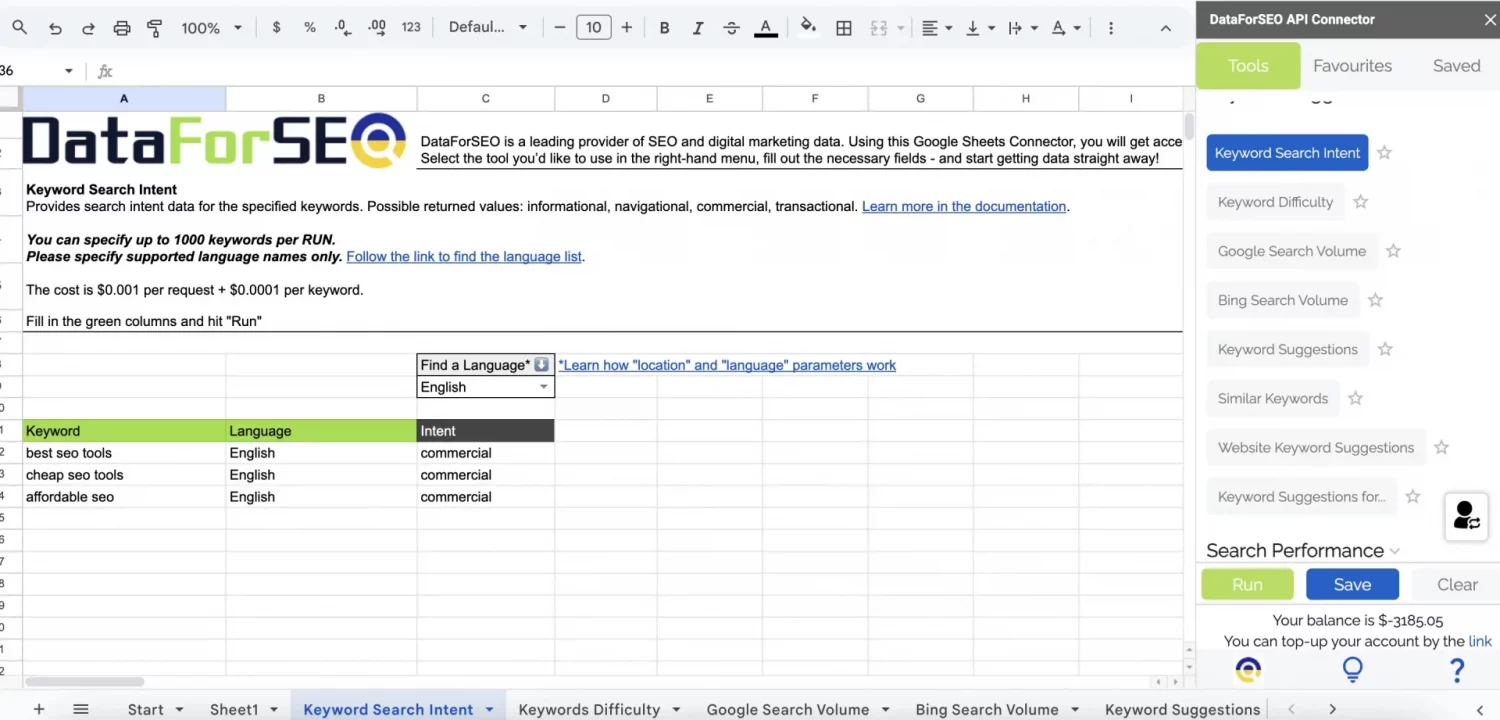Open the text color picker
The width and height of the screenshot is (1500, 720).
pyautogui.click(x=766, y=28)
